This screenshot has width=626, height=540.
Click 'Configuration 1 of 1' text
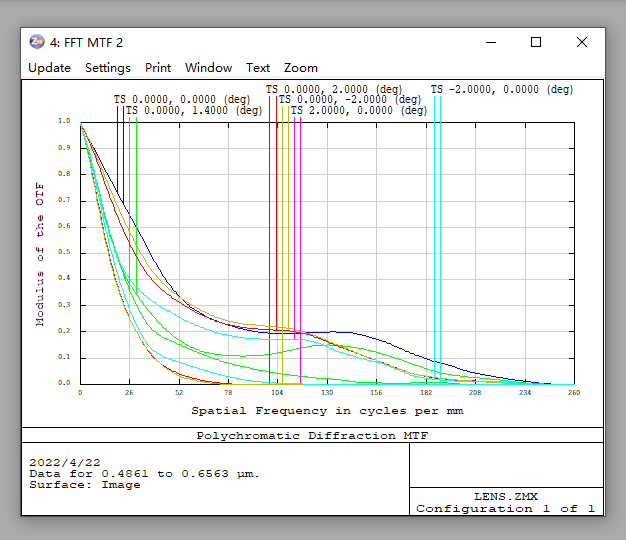coord(505,508)
